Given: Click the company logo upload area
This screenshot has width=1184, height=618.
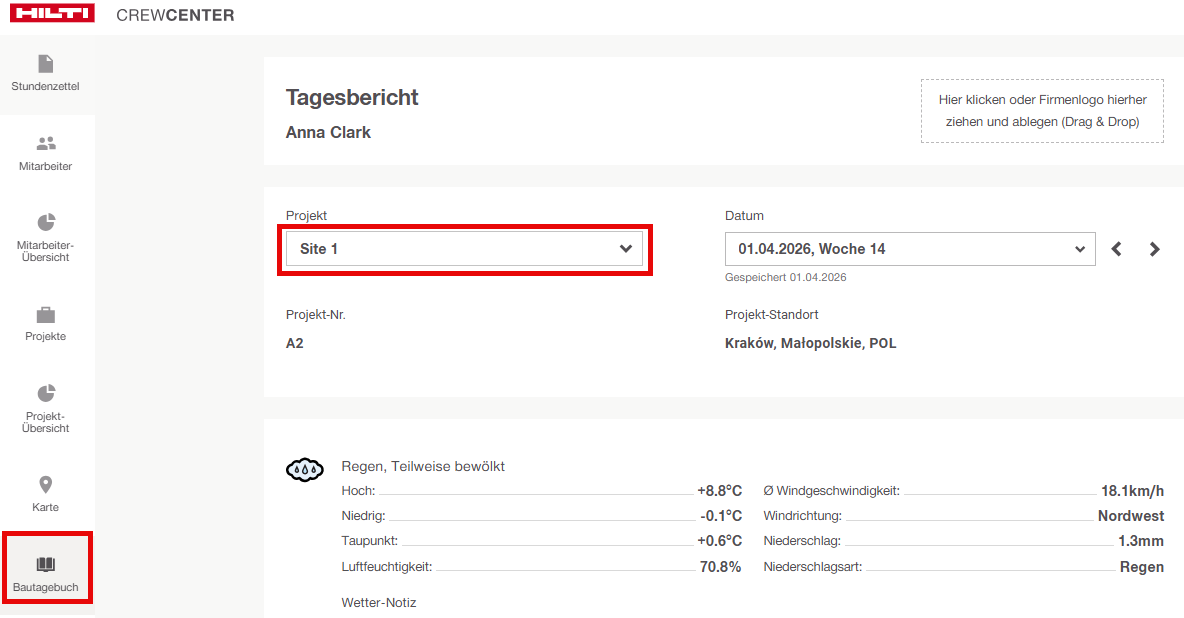Looking at the screenshot, I should 1042,111.
